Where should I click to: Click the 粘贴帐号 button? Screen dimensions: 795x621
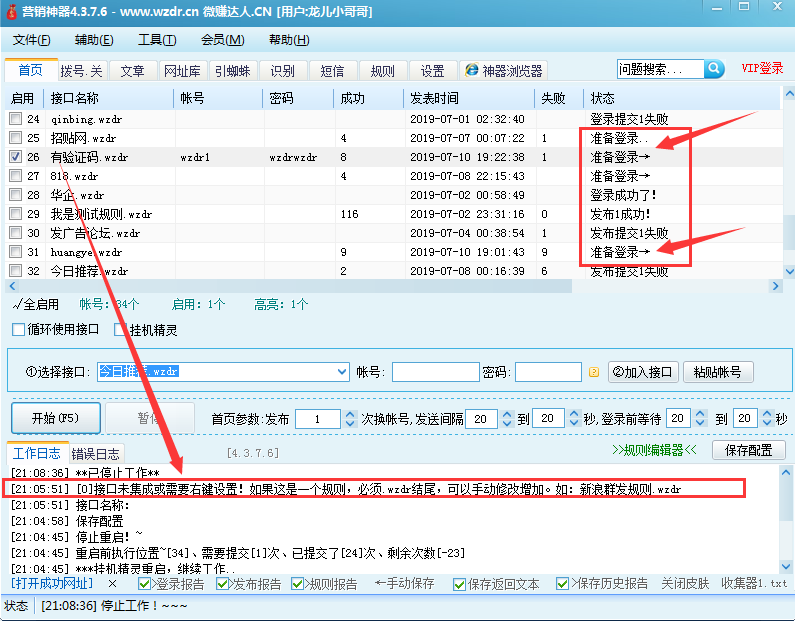click(x=718, y=372)
